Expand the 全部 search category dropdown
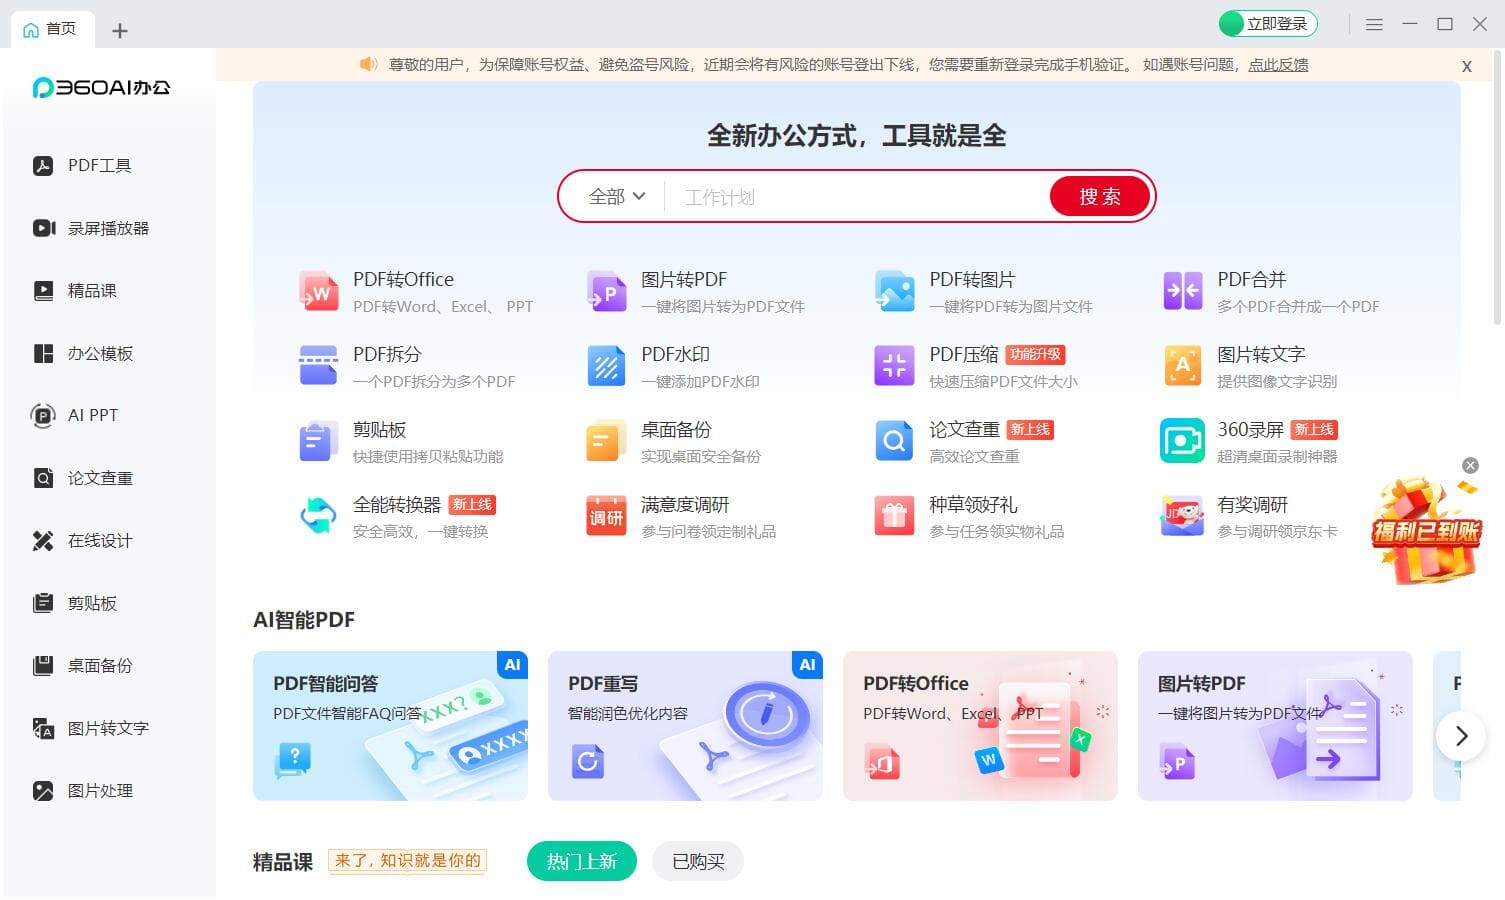The width and height of the screenshot is (1505, 900). pyautogui.click(x=617, y=197)
